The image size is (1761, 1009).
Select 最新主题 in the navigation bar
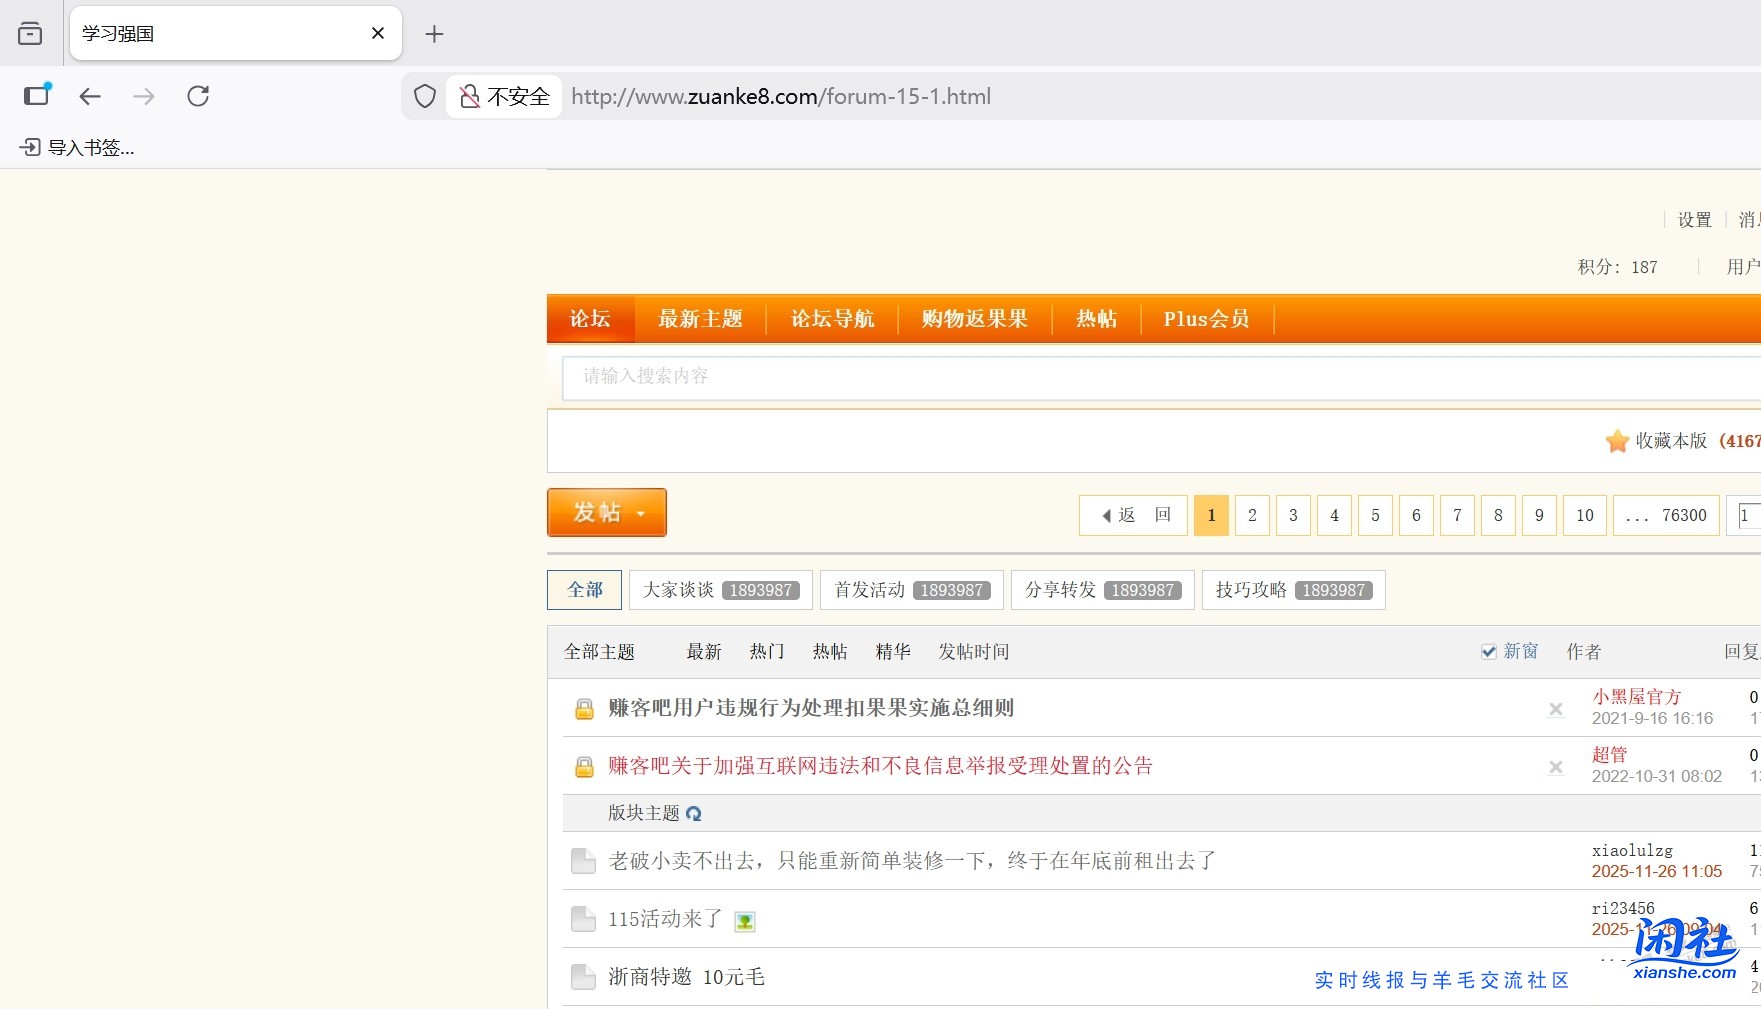tap(700, 318)
